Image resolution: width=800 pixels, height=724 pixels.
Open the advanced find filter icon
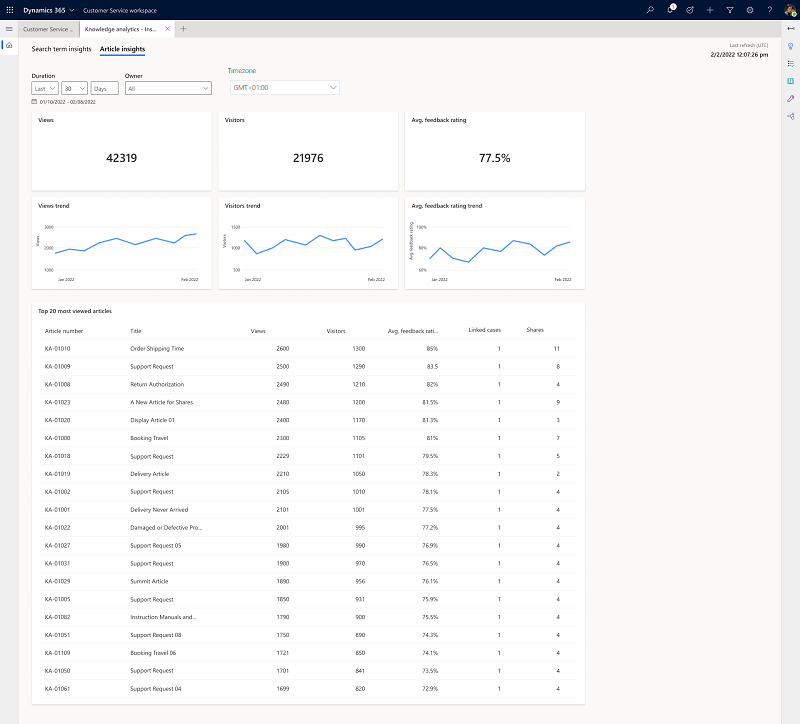(730, 10)
